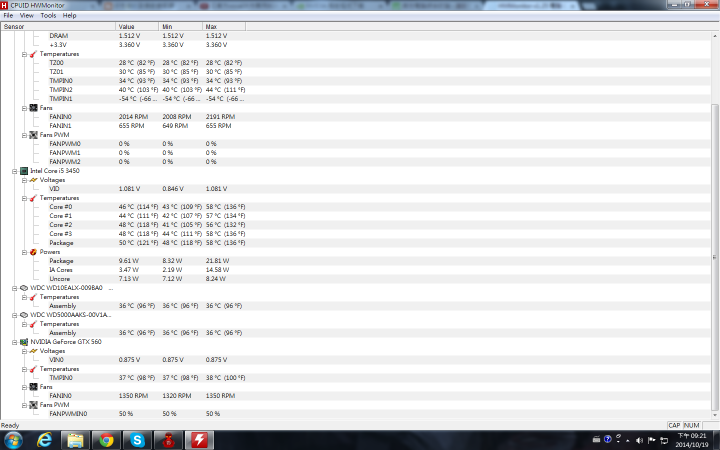Click the Fans icon above the FANIN0 2014 RPM row
Viewport: 720px width, 450px height.
[x=33, y=108]
